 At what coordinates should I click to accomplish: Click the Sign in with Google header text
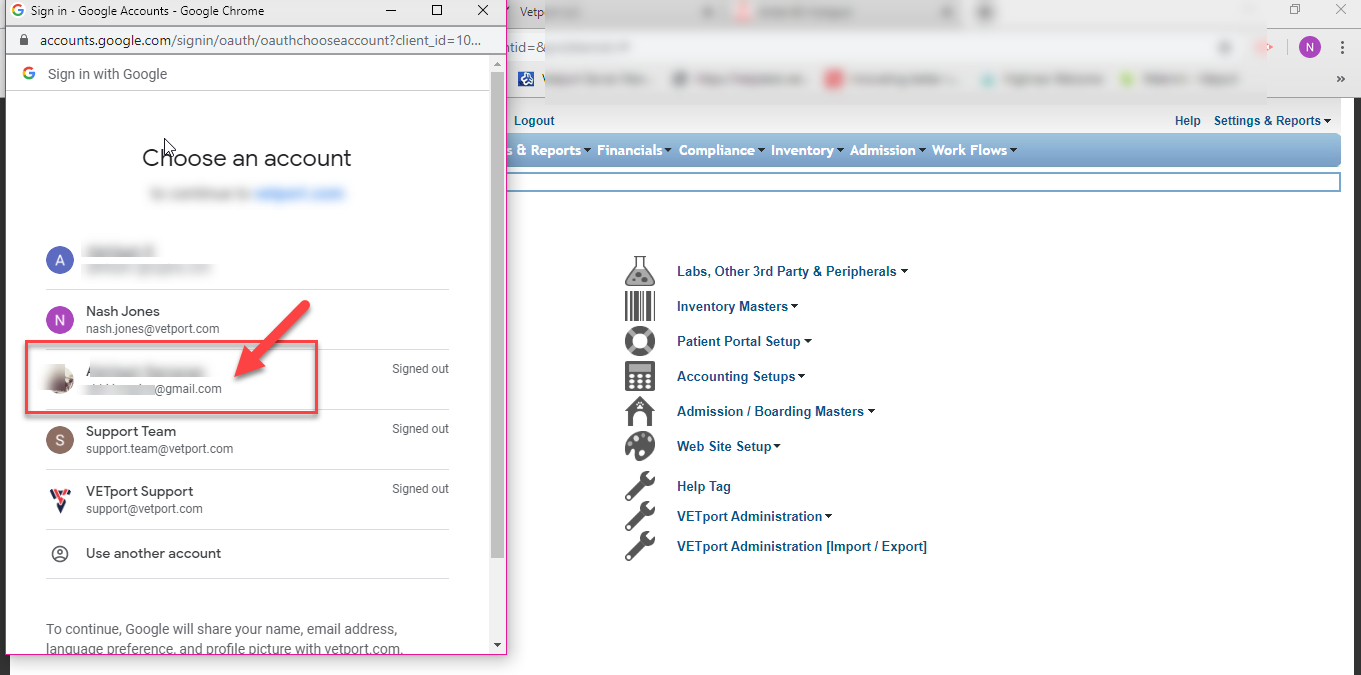click(x=107, y=74)
